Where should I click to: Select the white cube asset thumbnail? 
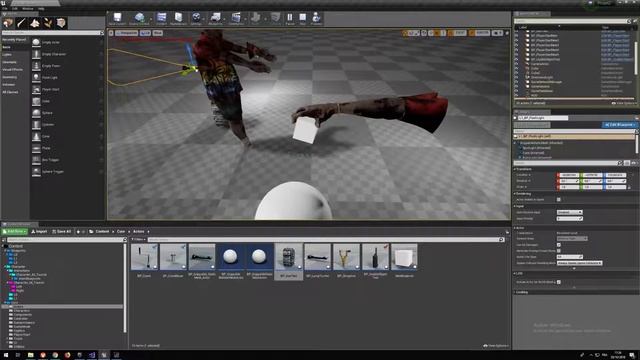click(404, 257)
